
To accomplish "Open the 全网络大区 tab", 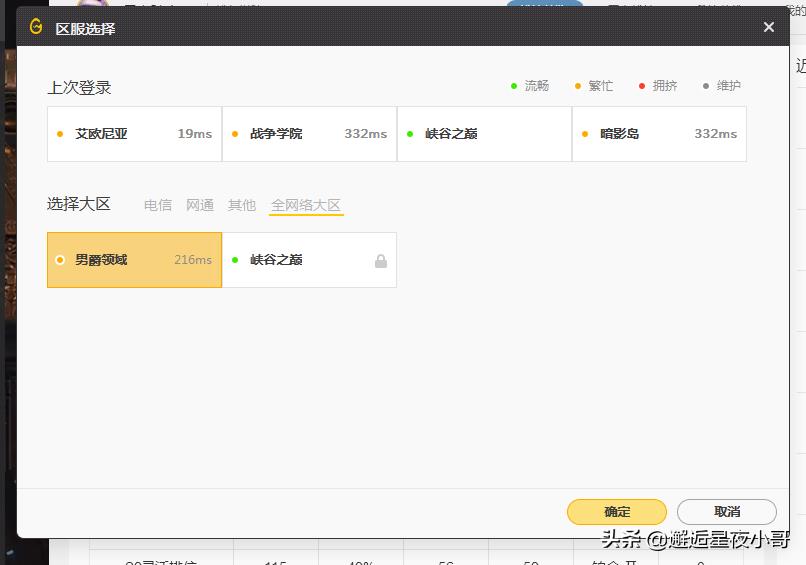I will click(x=306, y=205).
